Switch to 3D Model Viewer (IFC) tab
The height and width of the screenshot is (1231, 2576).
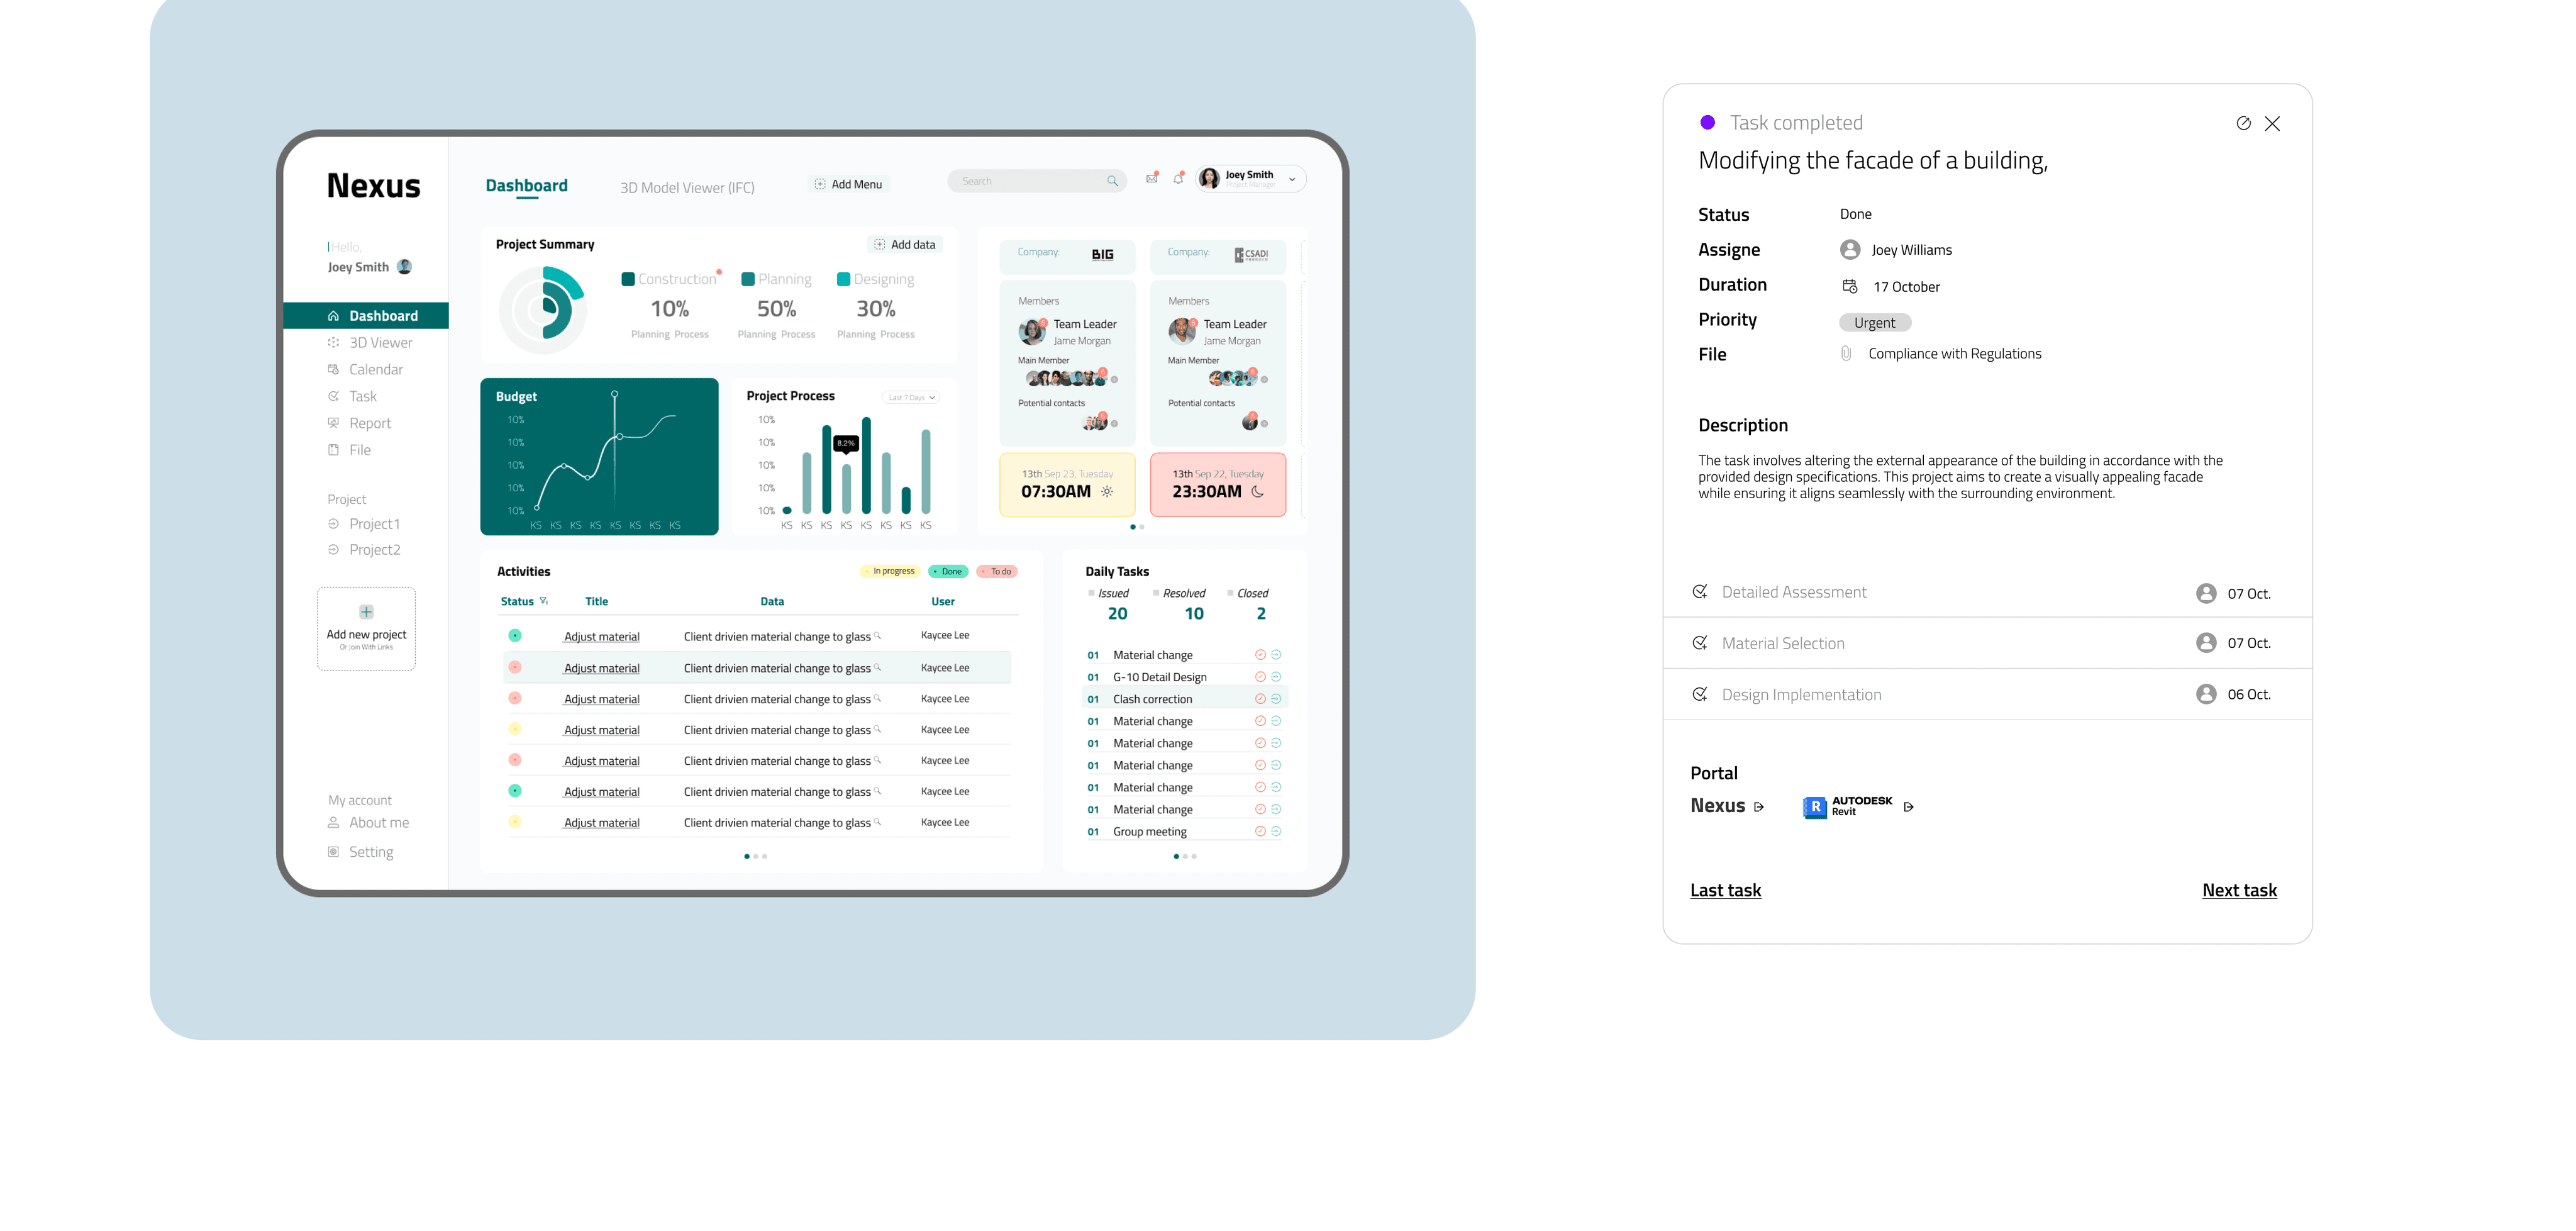pyautogui.click(x=687, y=187)
